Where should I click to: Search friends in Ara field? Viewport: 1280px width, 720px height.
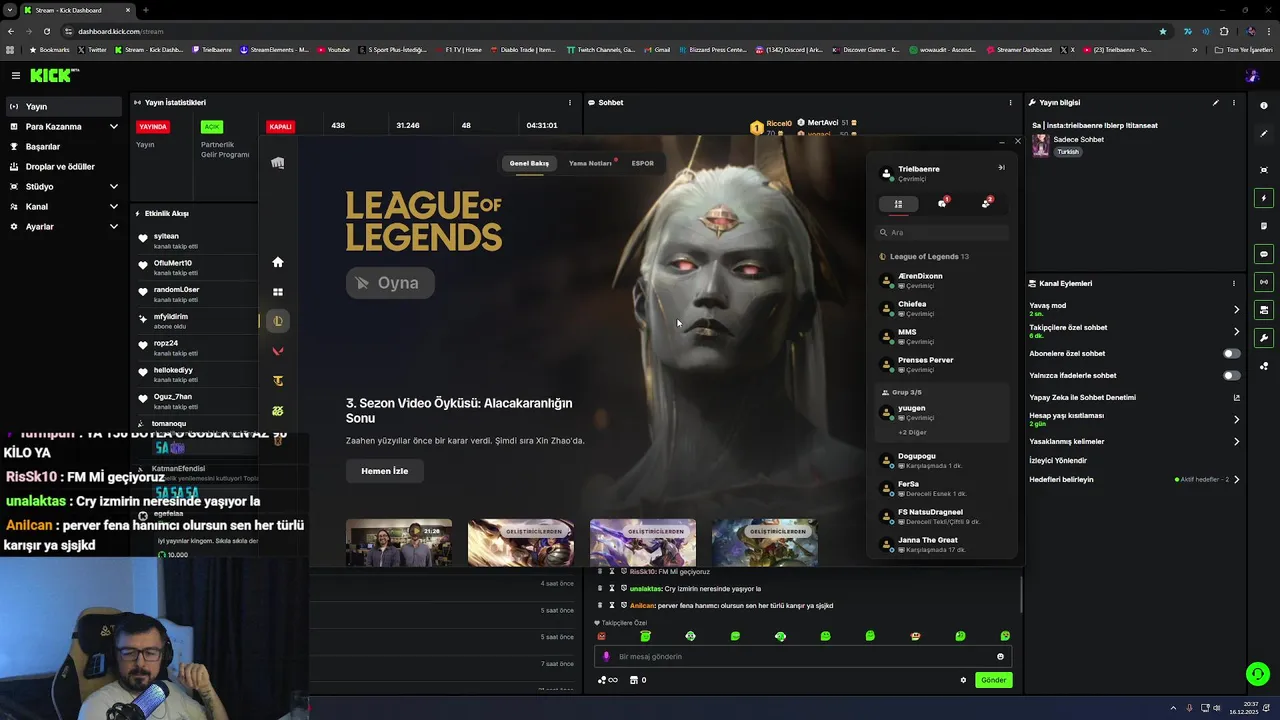click(942, 232)
